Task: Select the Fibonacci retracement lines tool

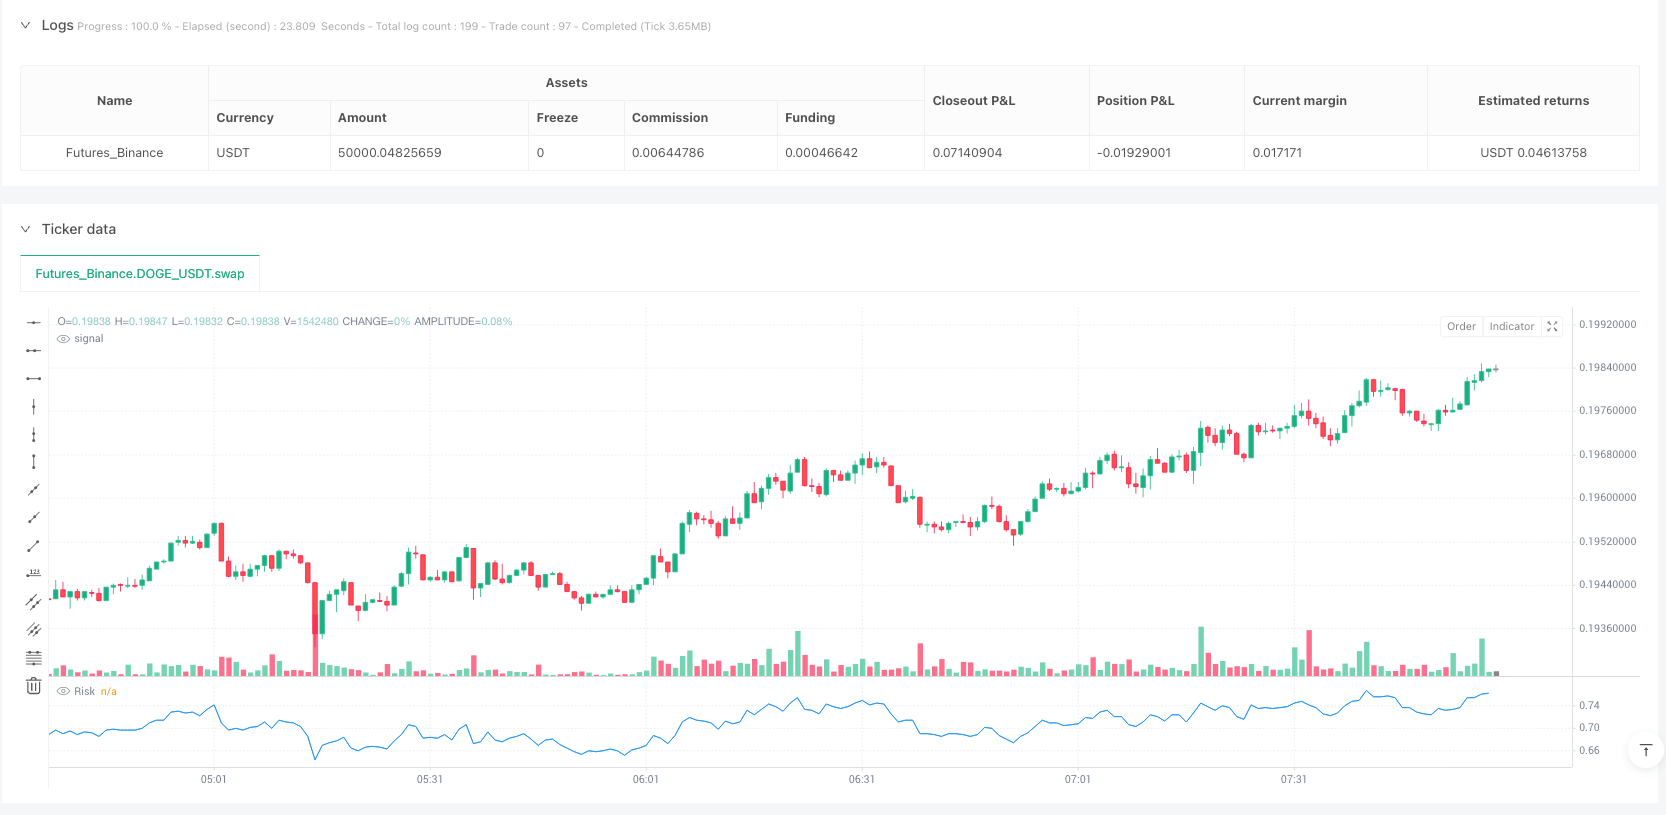Action: 33,658
